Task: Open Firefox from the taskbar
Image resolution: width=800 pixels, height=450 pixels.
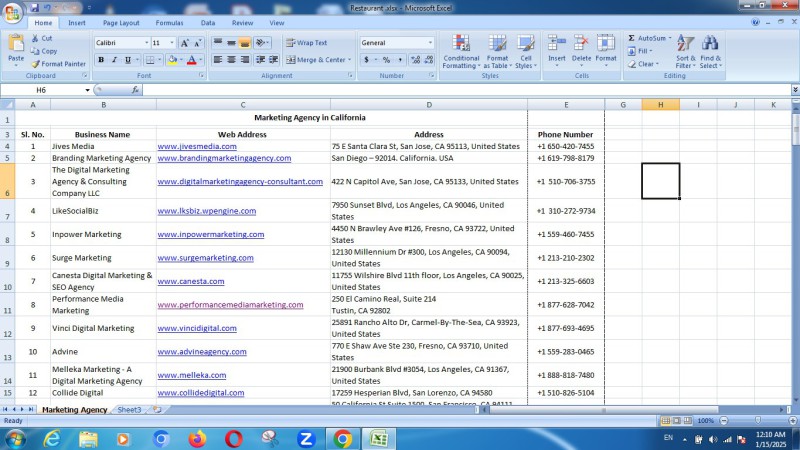Action: pyautogui.click(x=197, y=438)
